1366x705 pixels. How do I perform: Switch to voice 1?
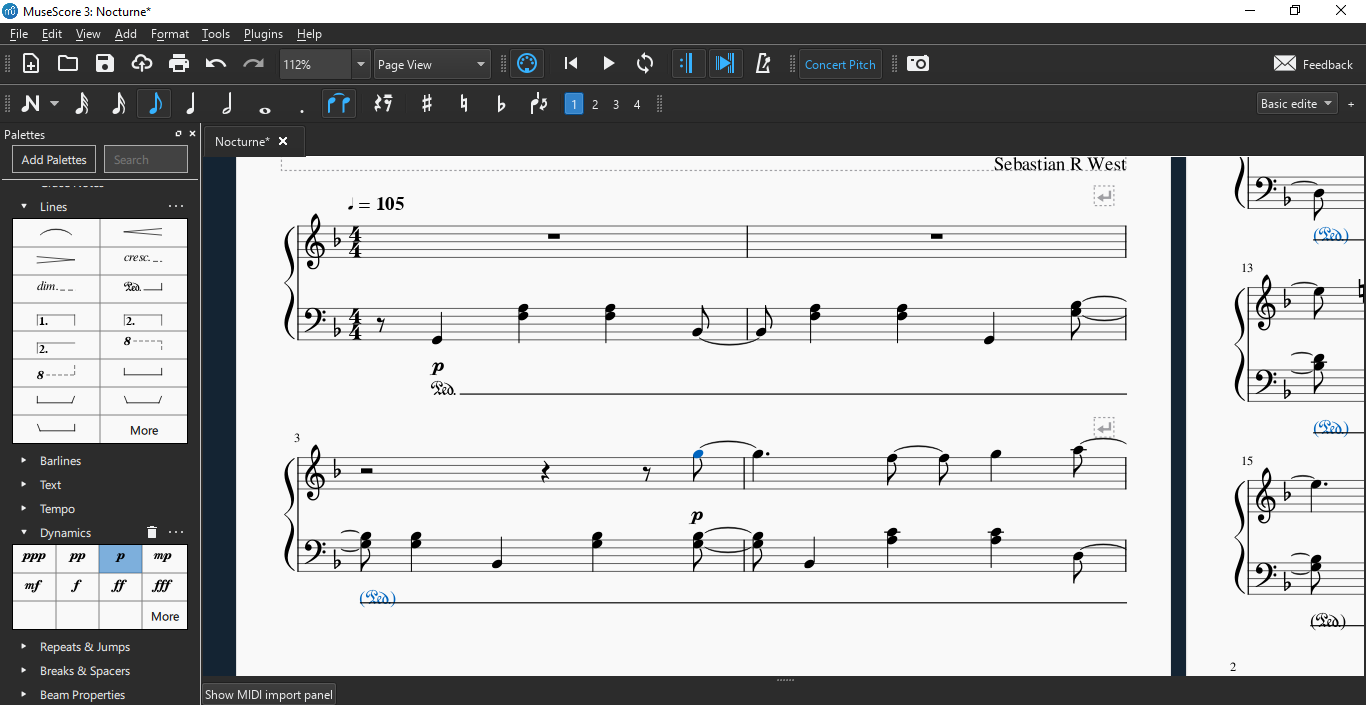click(x=574, y=104)
